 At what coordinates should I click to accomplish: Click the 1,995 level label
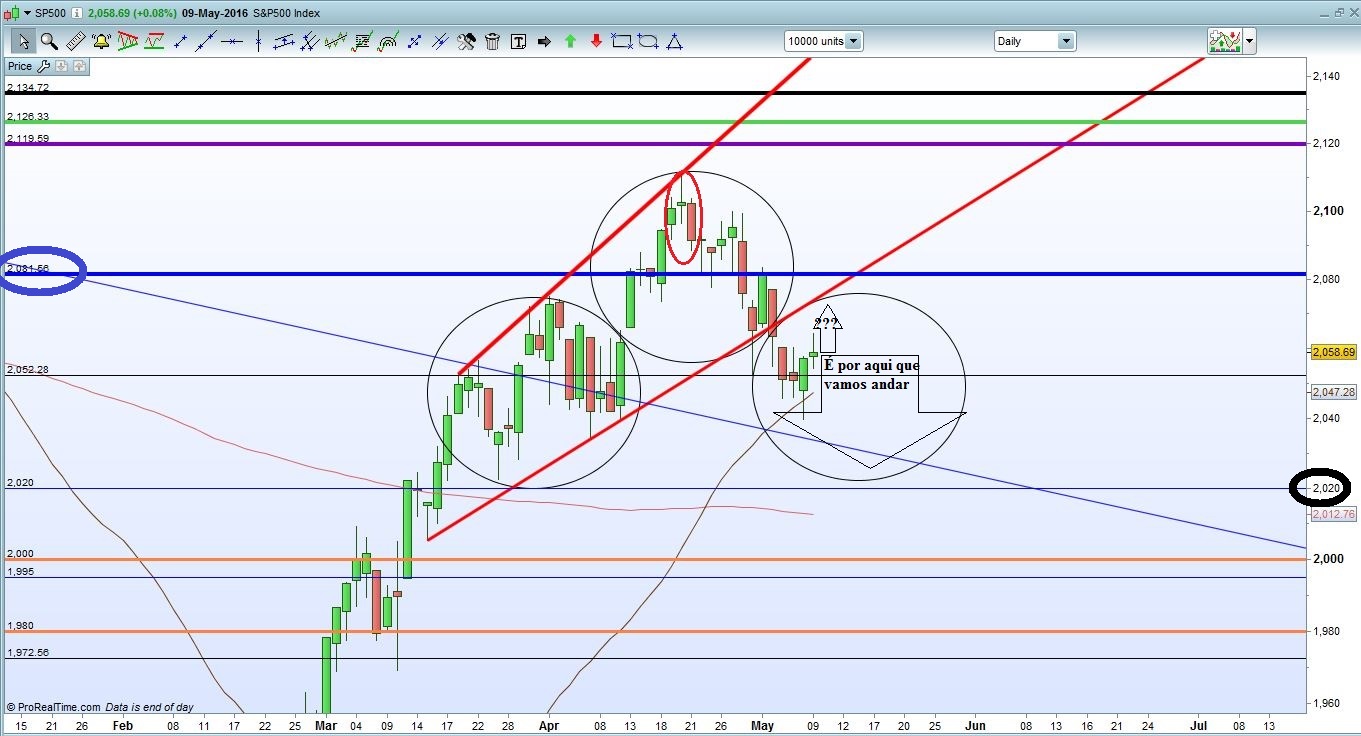coord(20,571)
